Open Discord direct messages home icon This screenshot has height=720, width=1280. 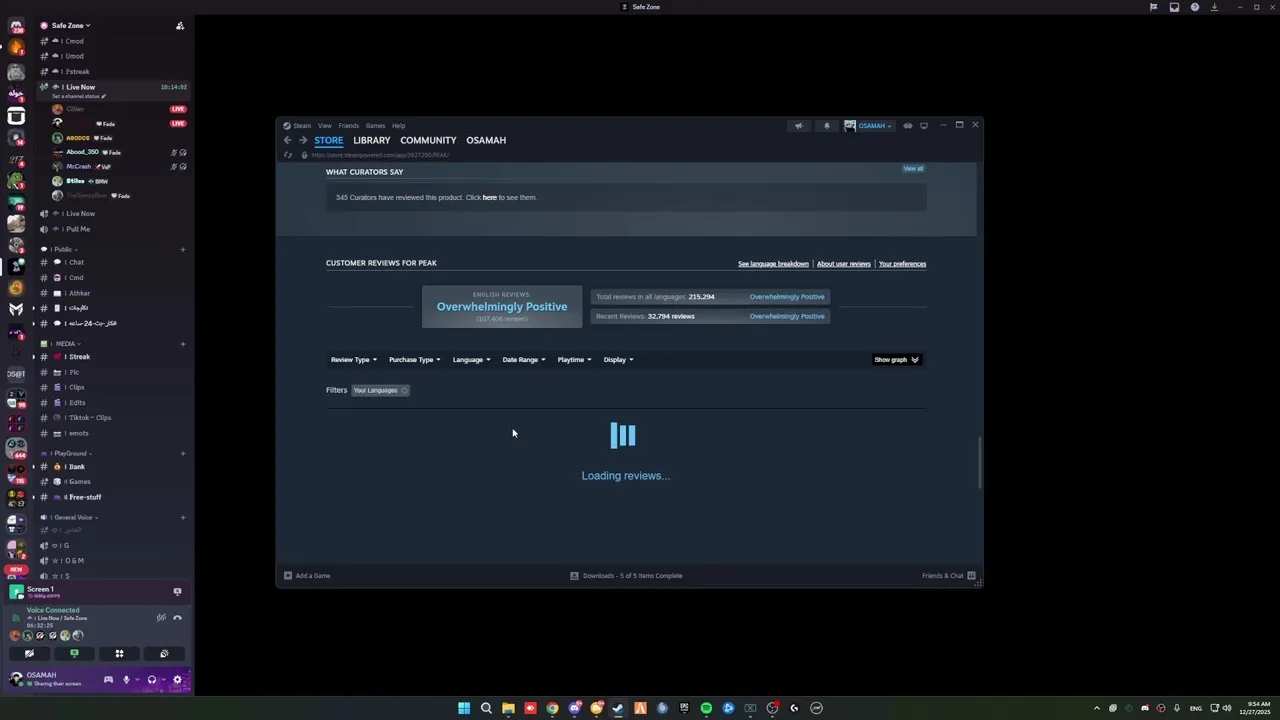click(x=15, y=27)
